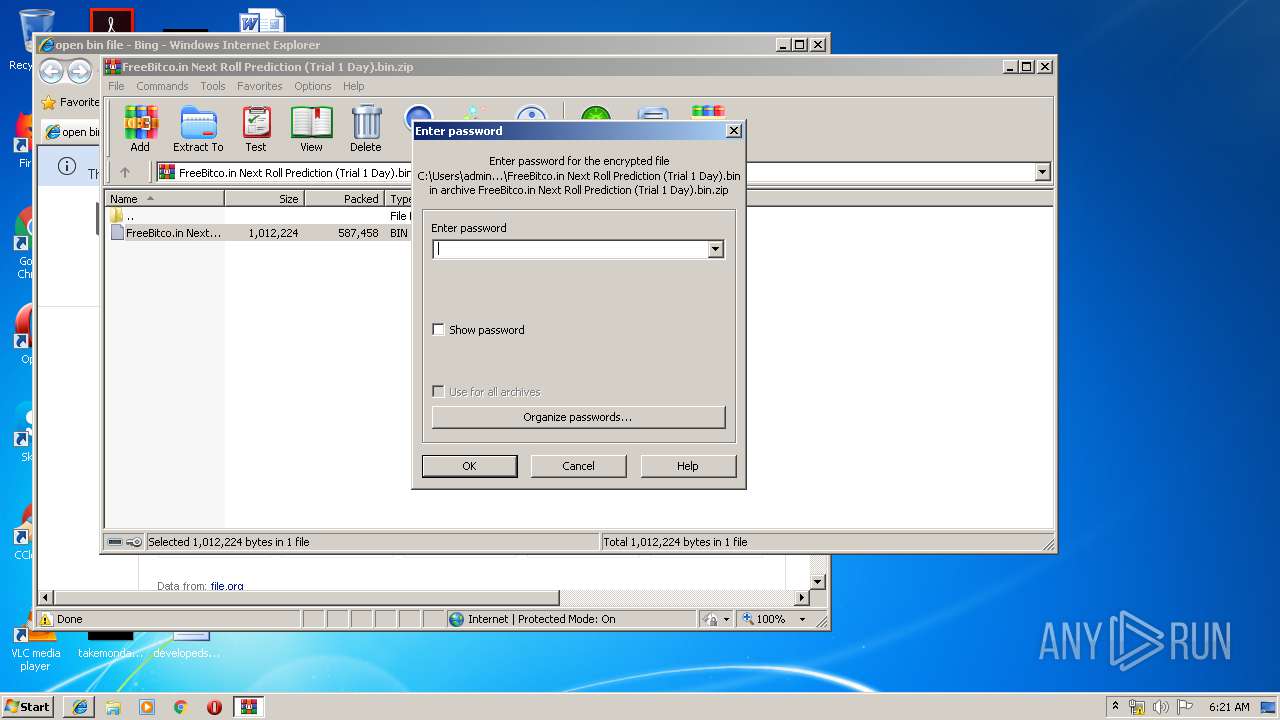Click the 6:21 AM system clock
The height and width of the screenshot is (720, 1280).
point(1228,706)
